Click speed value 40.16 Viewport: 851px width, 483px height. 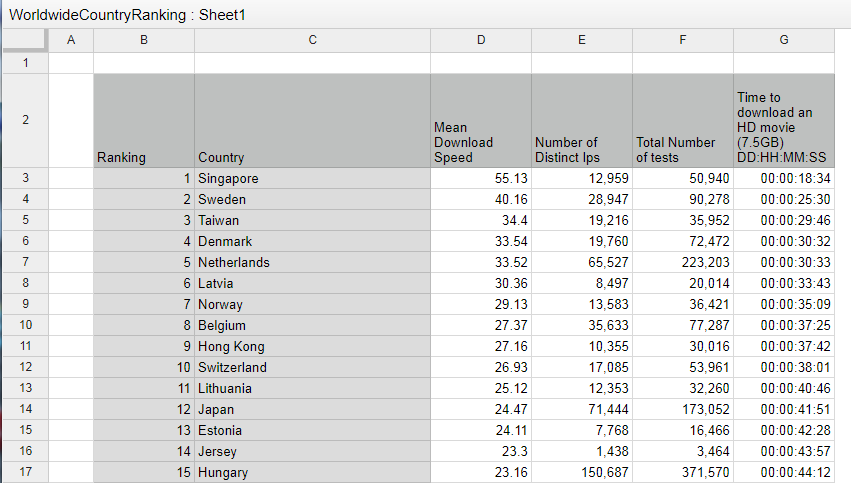(481, 199)
